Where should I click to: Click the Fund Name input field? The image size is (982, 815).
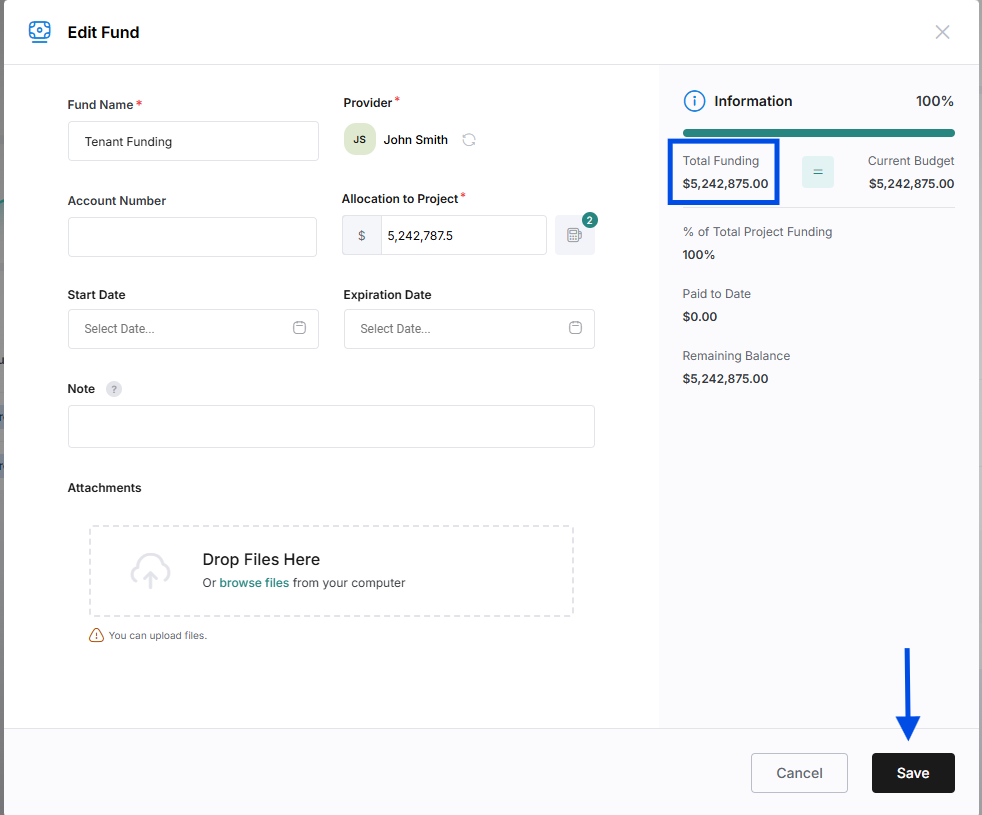(193, 141)
